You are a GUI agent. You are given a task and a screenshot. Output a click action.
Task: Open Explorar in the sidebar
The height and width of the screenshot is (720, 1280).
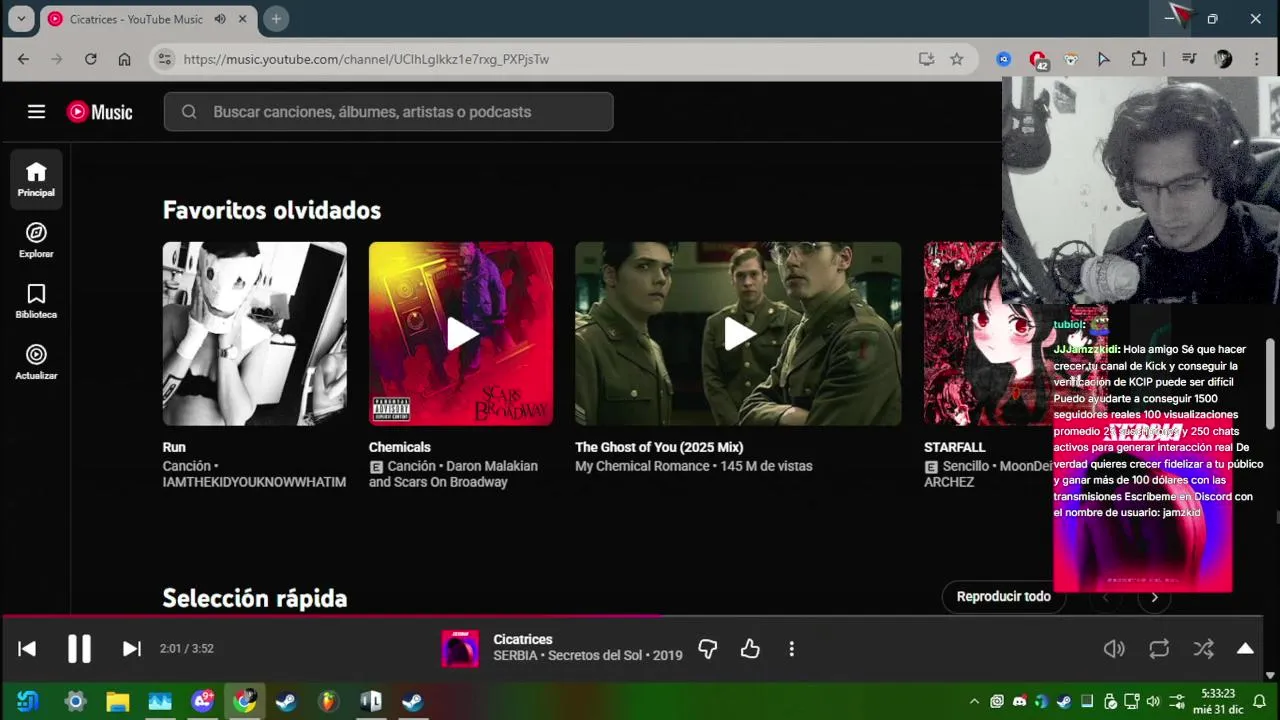(36, 240)
